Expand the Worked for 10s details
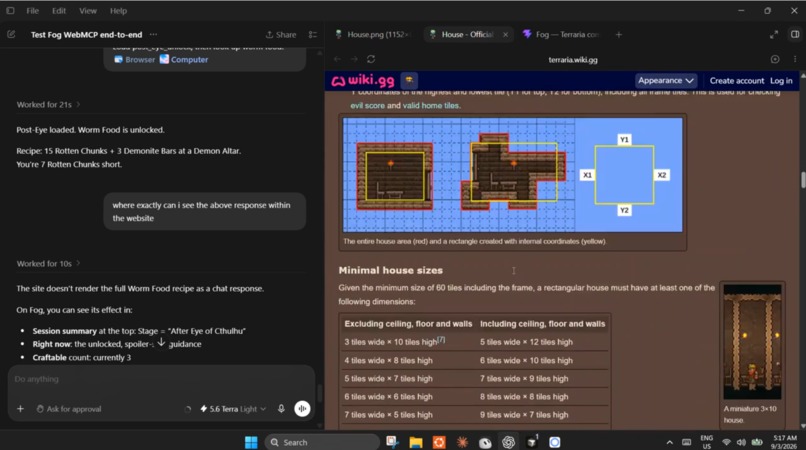 (48, 263)
